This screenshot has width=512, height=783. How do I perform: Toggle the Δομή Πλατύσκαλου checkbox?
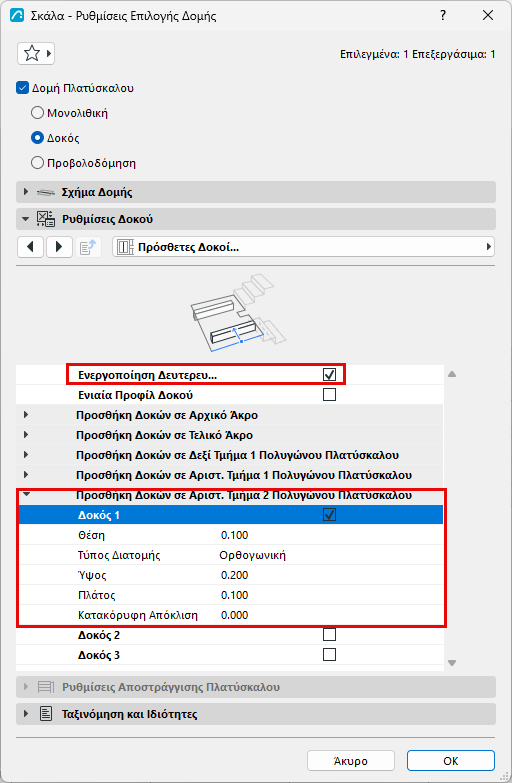(22, 88)
